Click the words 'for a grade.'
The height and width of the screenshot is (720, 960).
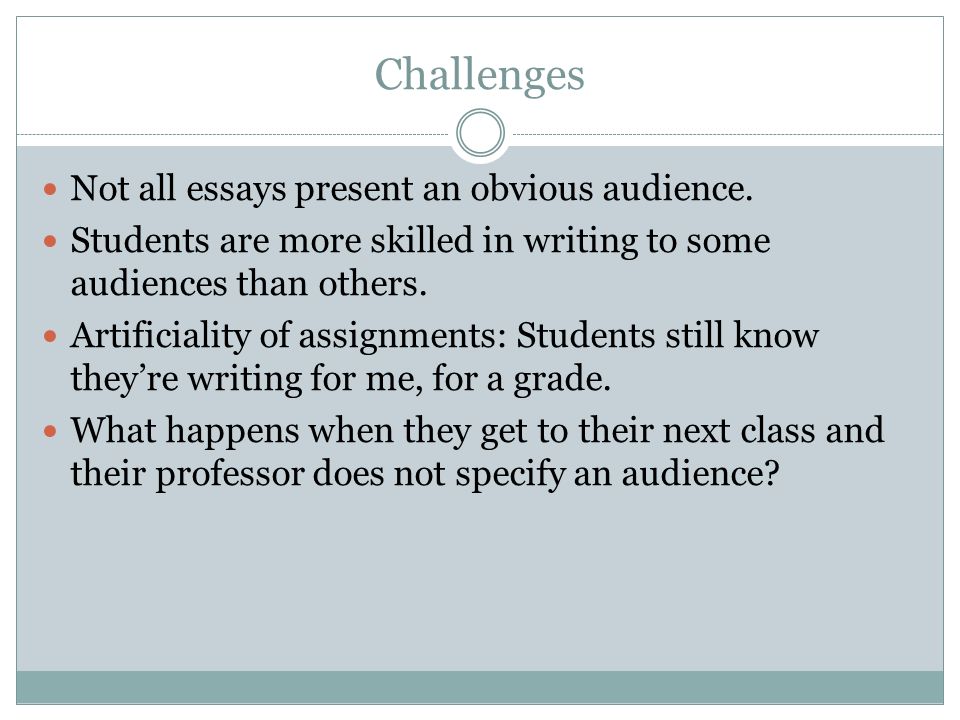point(522,378)
